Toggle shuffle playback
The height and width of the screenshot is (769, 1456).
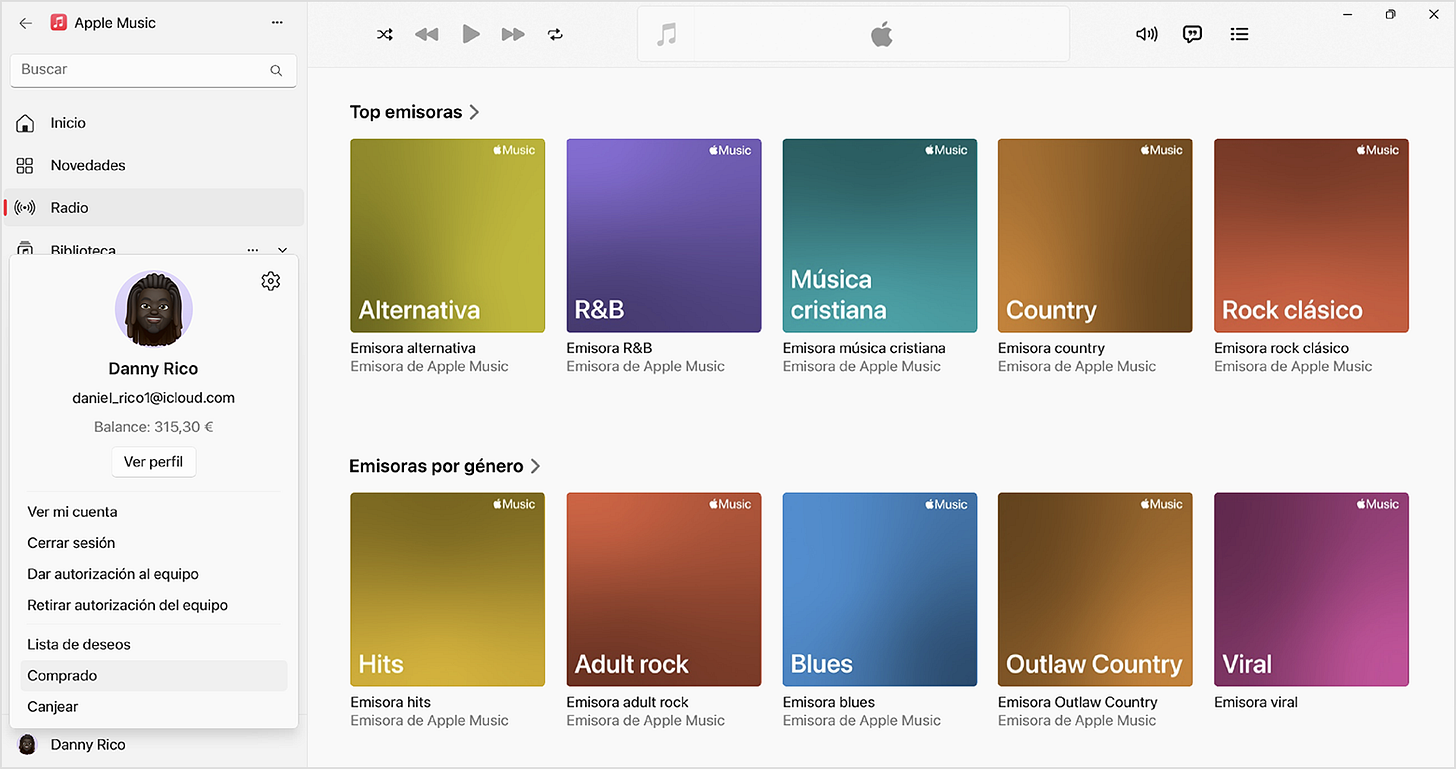pyautogui.click(x=385, y=34)
